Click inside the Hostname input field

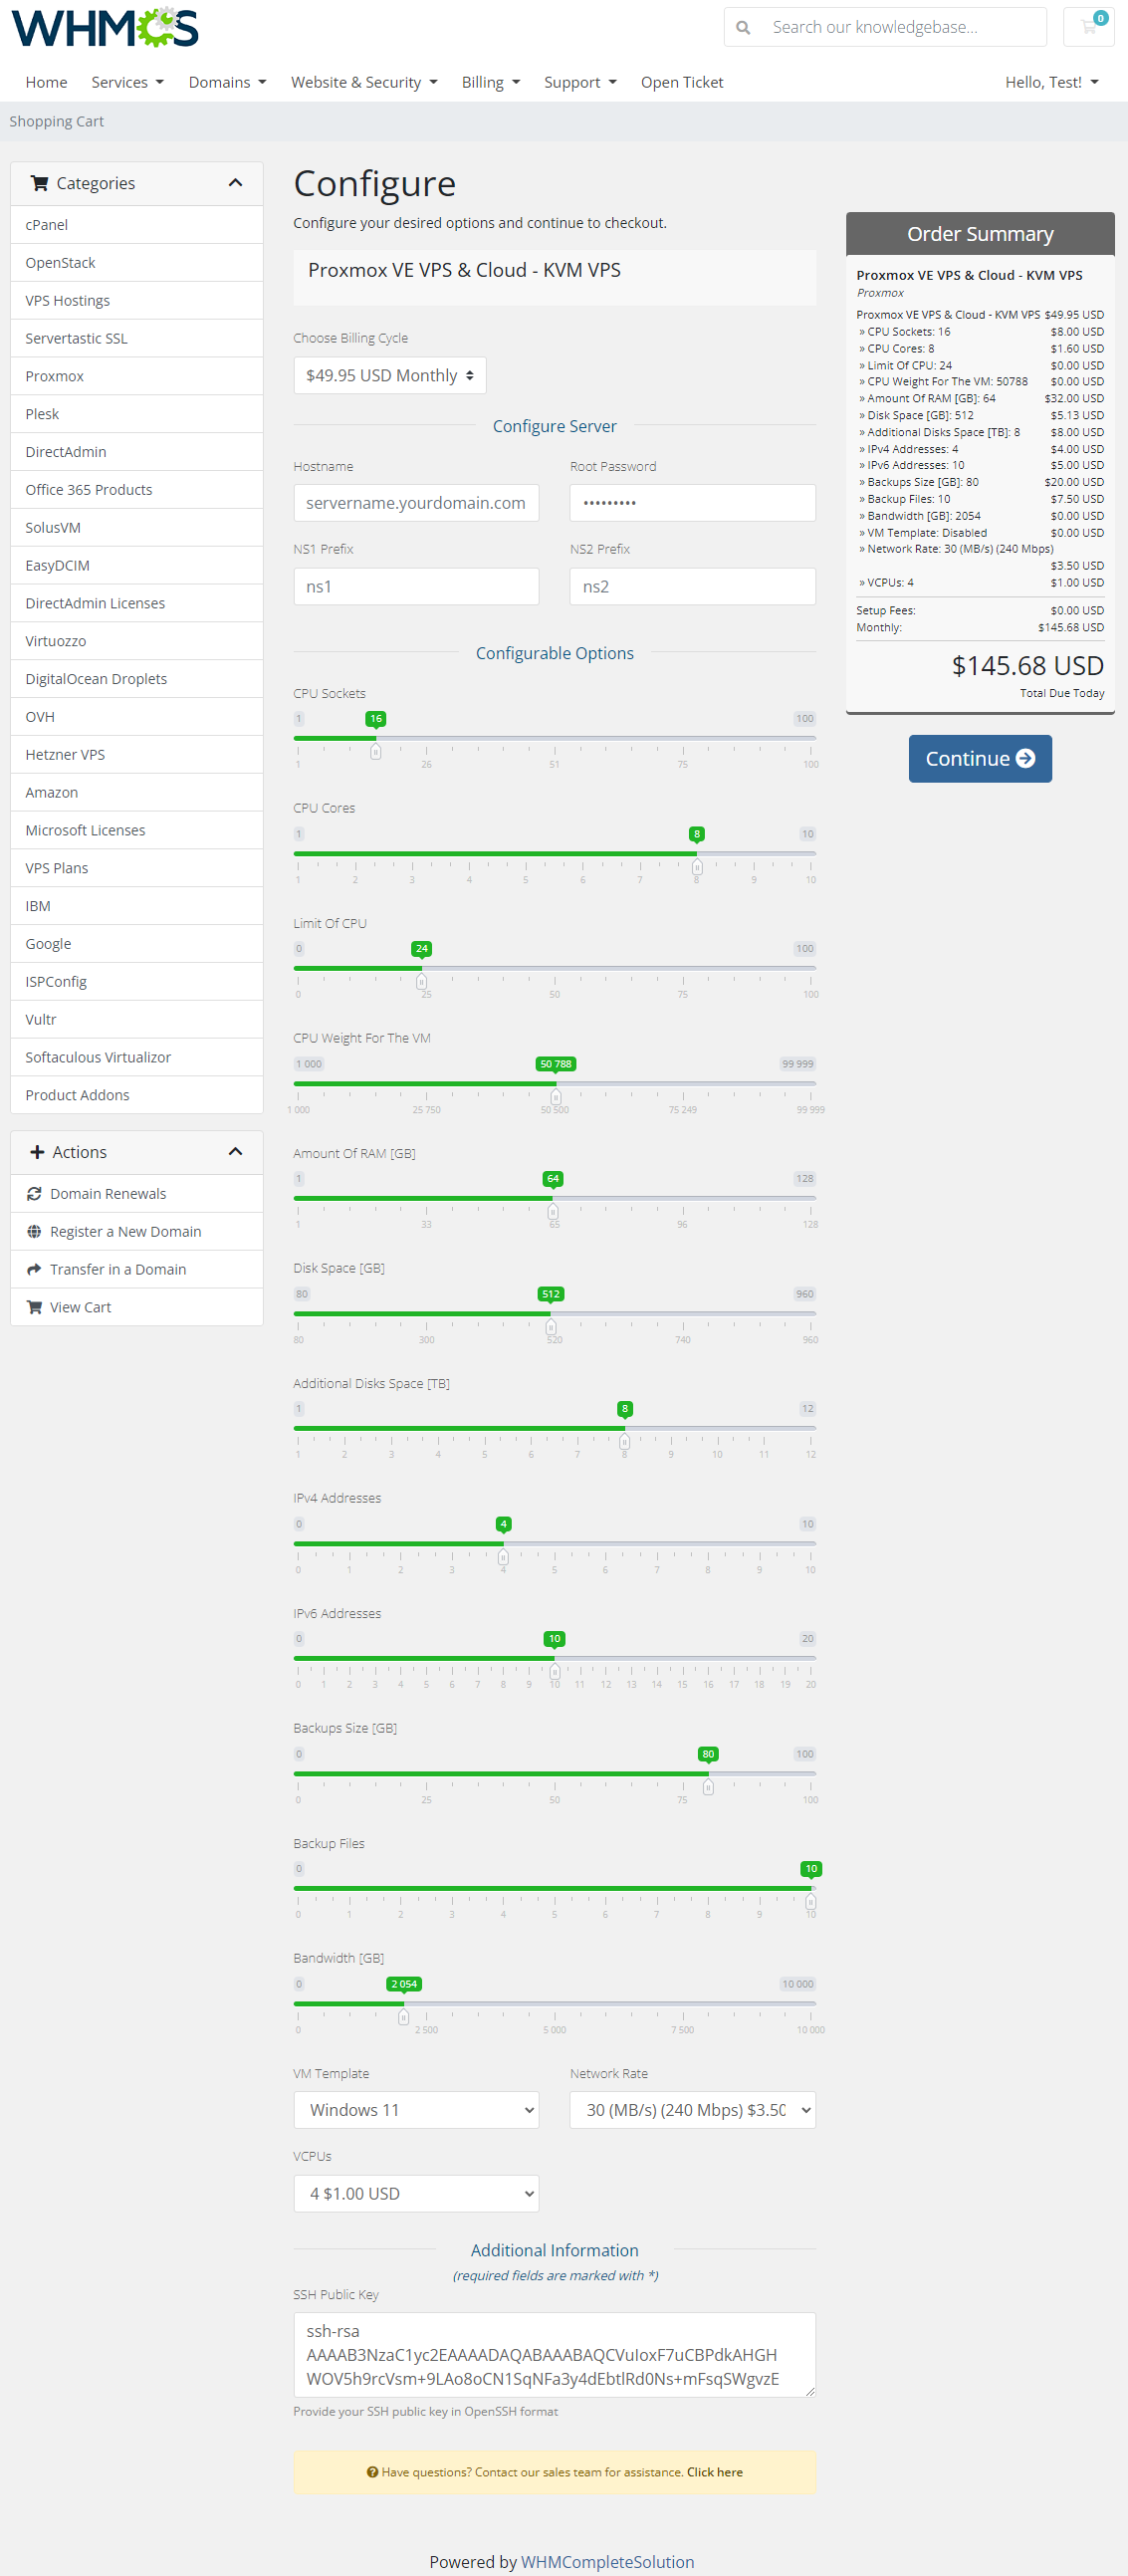pyautogui.click(x=416, y=502)
